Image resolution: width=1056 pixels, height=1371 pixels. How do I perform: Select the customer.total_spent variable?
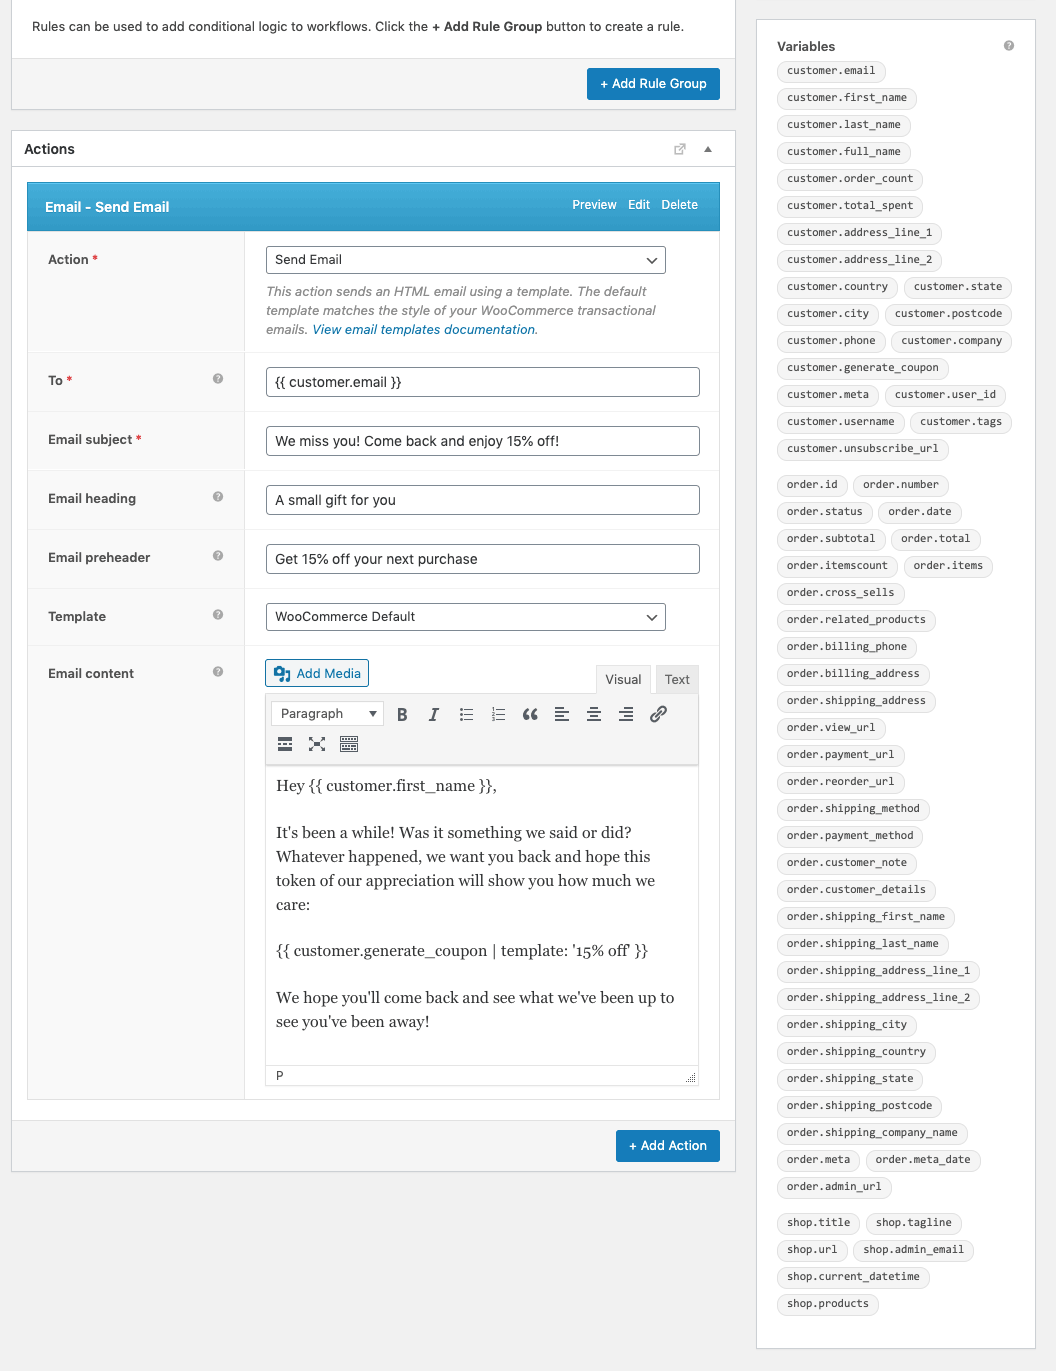pyautogui.click(x=850, y=206)
